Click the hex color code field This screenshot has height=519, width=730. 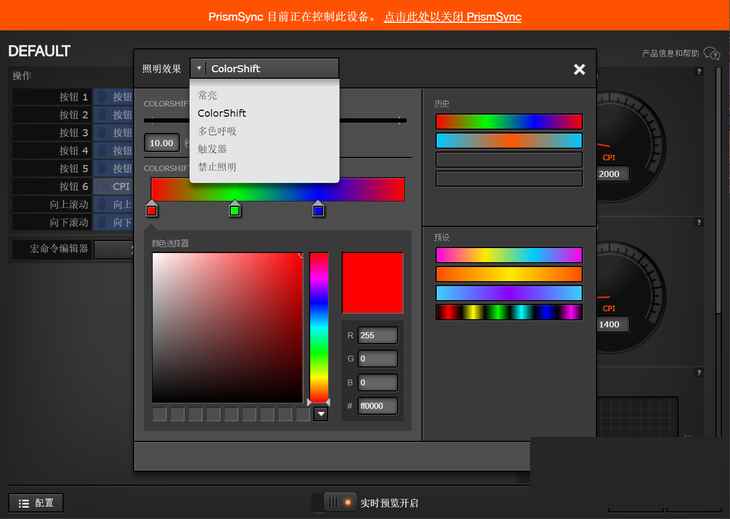point(378,406)
